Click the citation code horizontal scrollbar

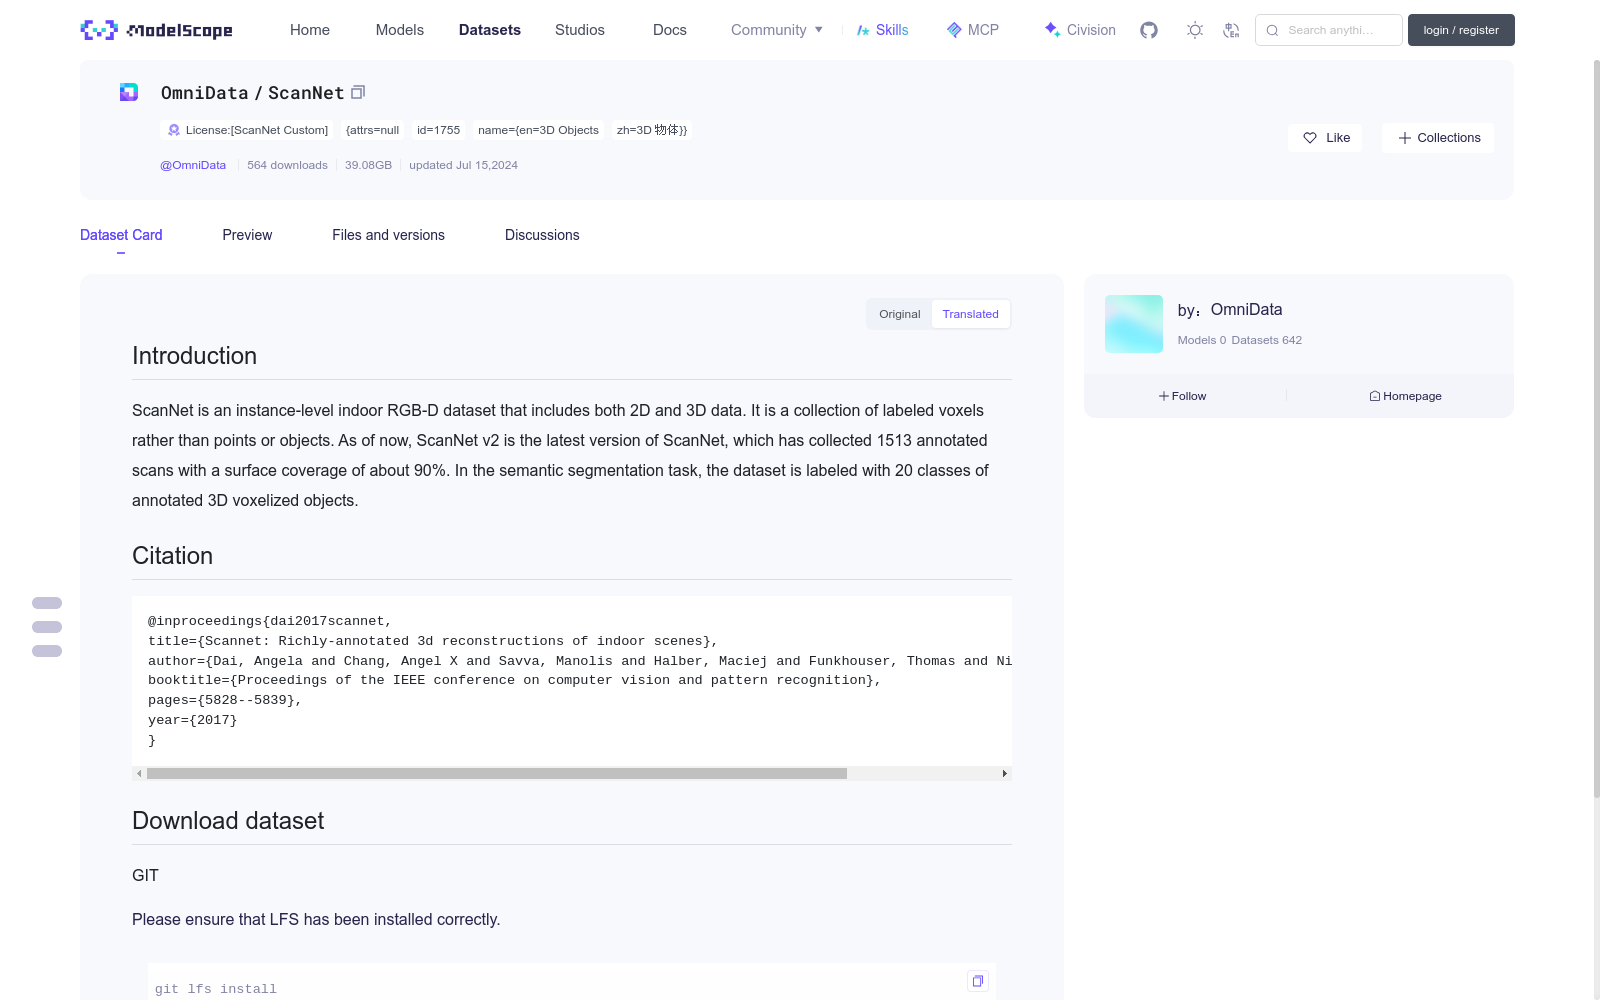(497, 773)
